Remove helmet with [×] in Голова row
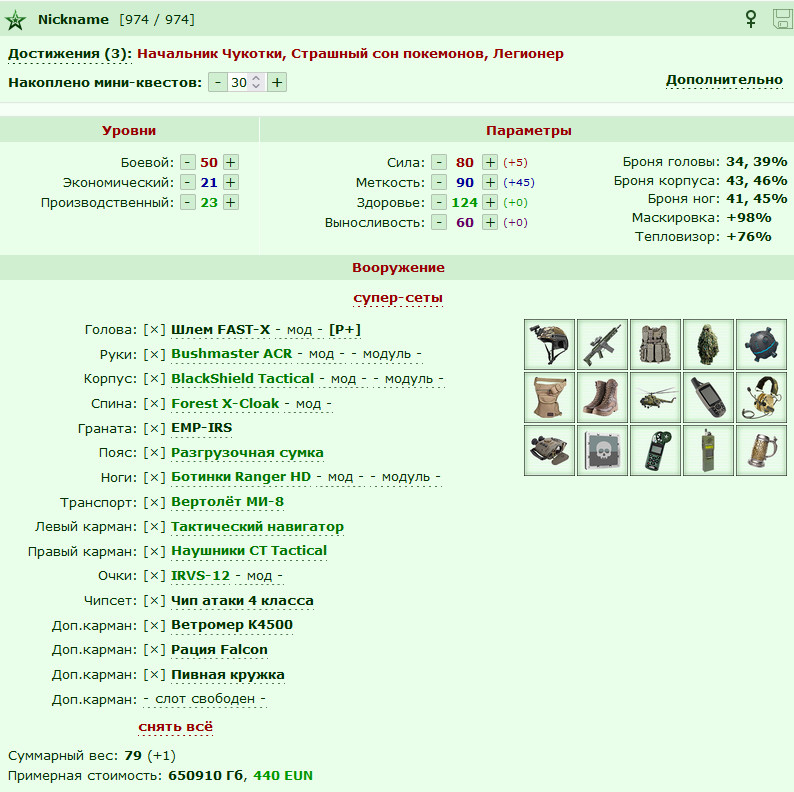794x792 pixels. click(x=154, y=330)
